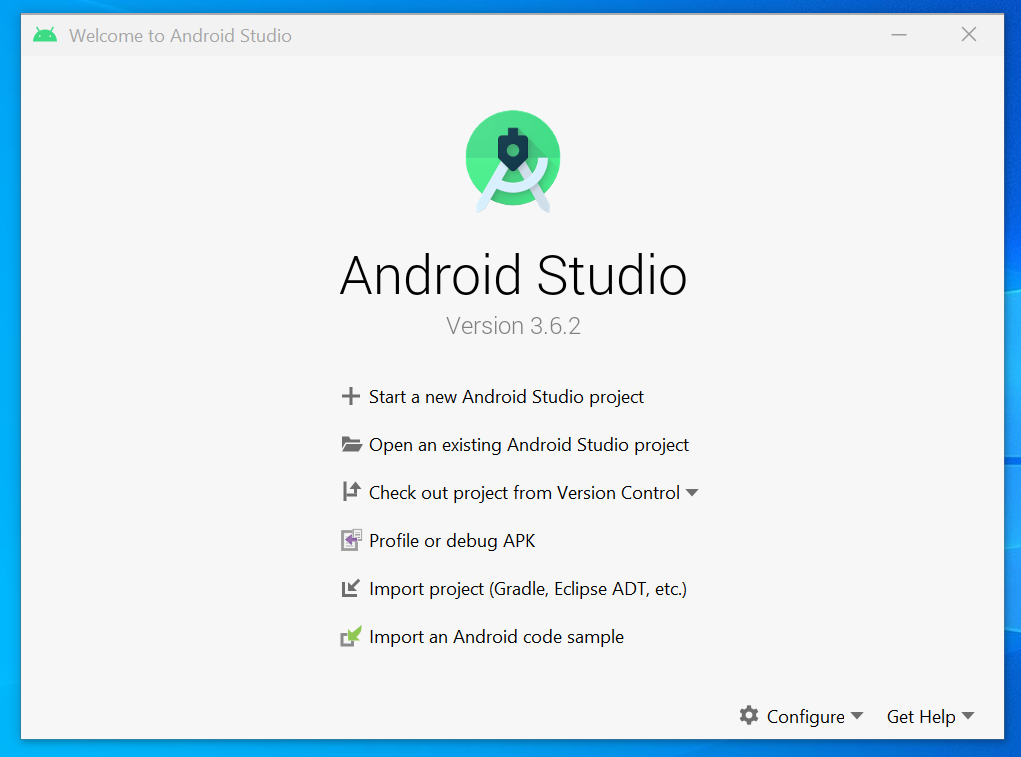Click the Android head icon in title bar
The width and height of the screenshot is (1021, 757).
click(x=45, y=34)
